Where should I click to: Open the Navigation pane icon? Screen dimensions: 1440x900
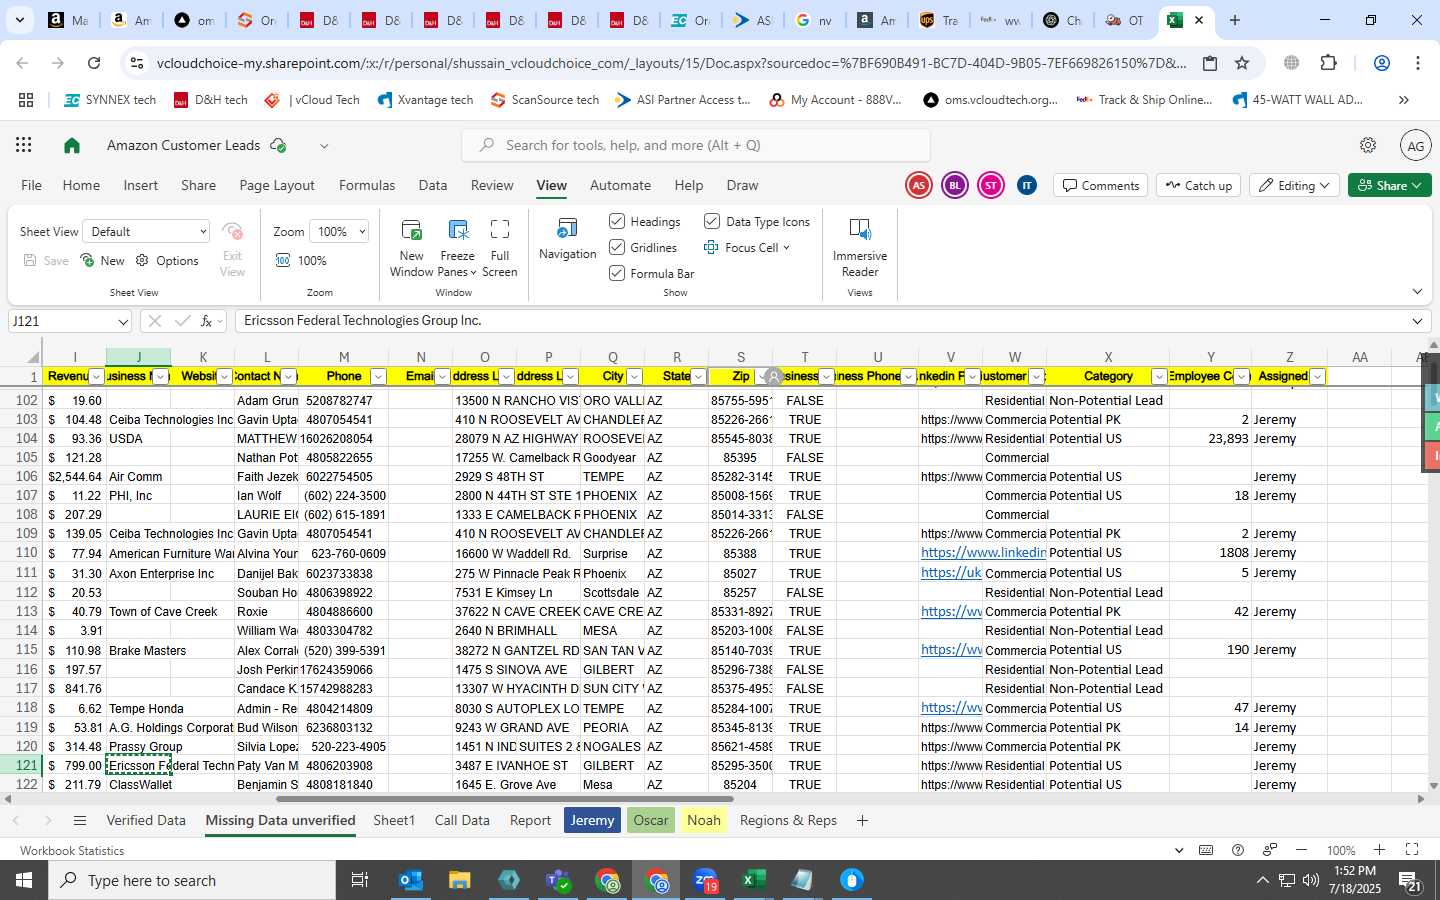click(567, 229)
